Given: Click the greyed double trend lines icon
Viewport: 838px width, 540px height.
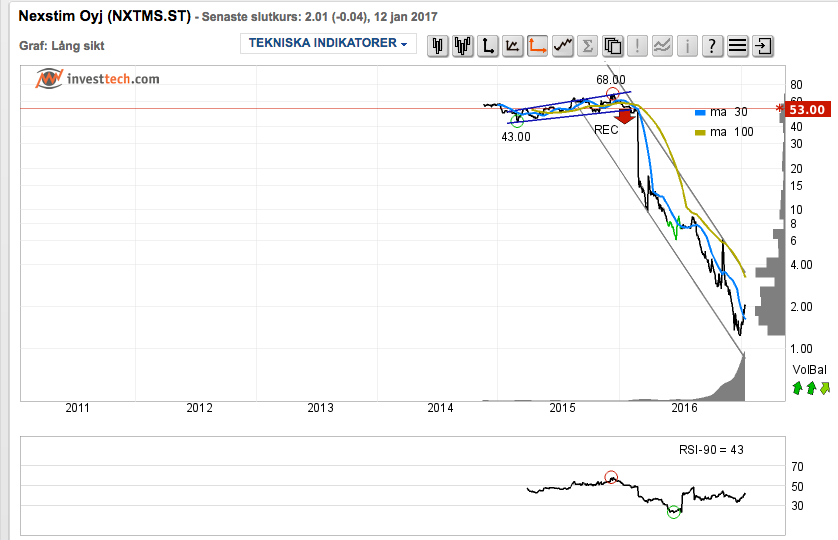Looking at the screenshot, I should [662, 46].
